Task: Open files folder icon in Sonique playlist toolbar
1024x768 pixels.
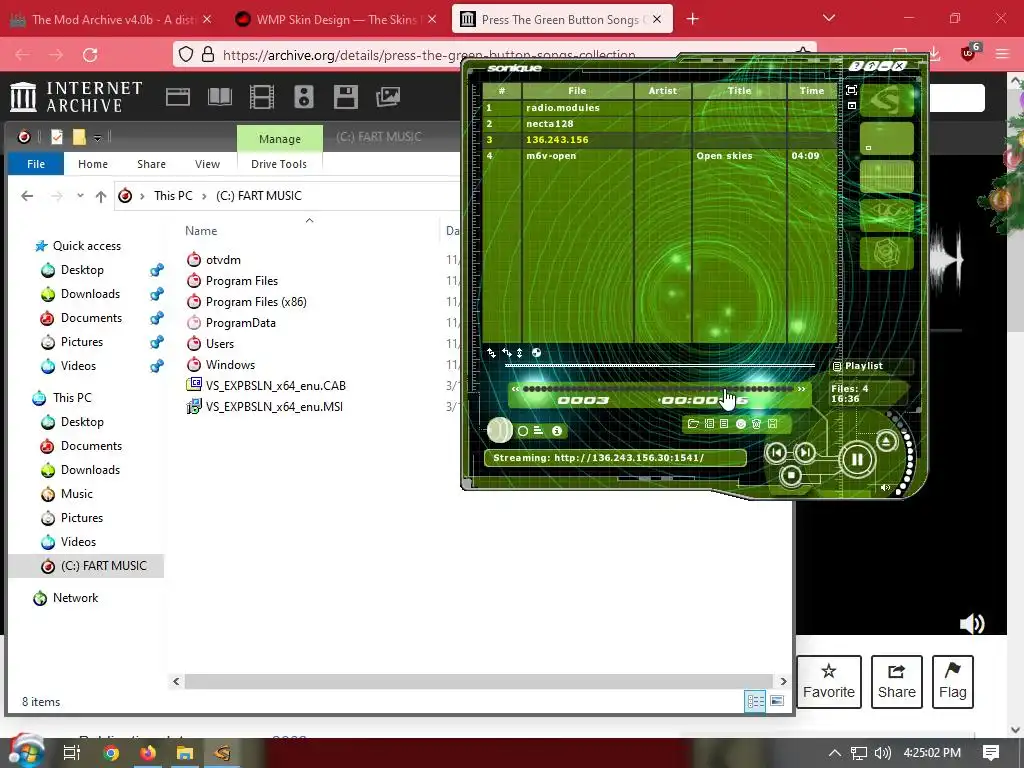Action: point(694,424)
